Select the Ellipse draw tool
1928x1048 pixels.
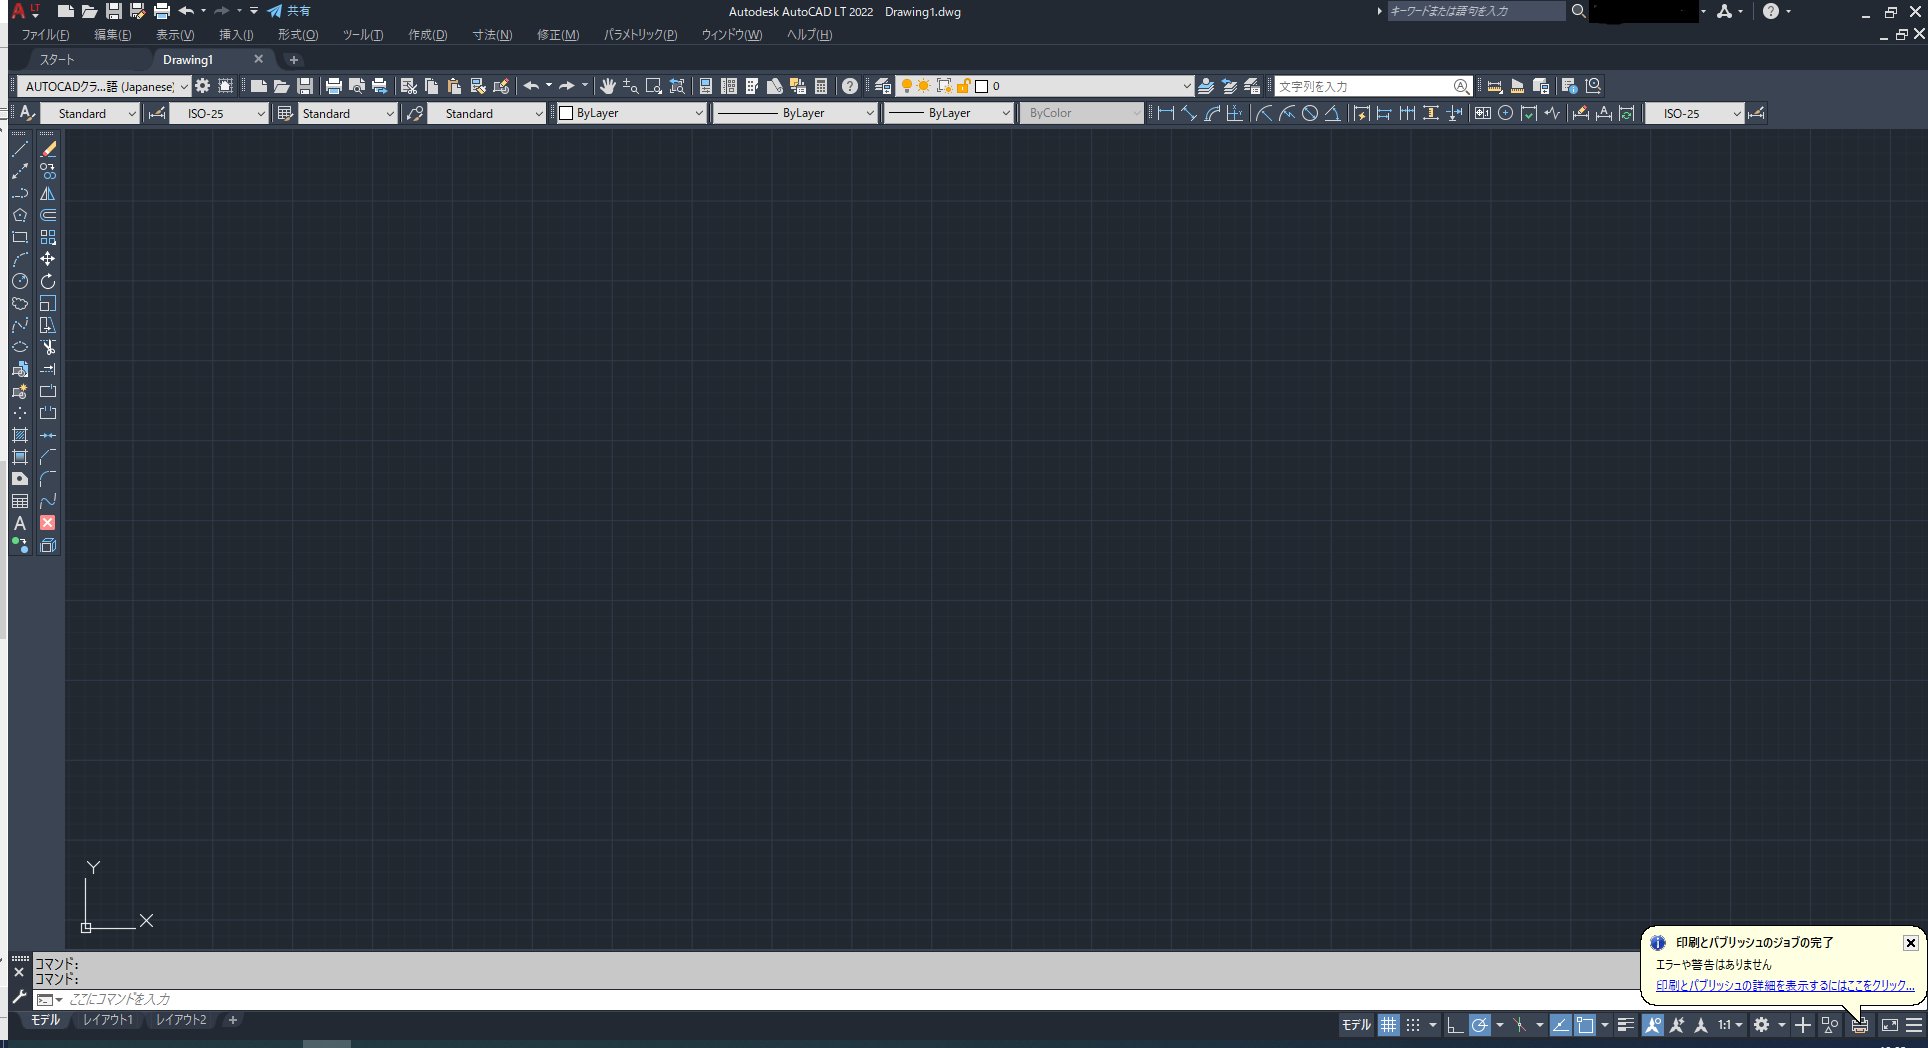tap(20, 347)
